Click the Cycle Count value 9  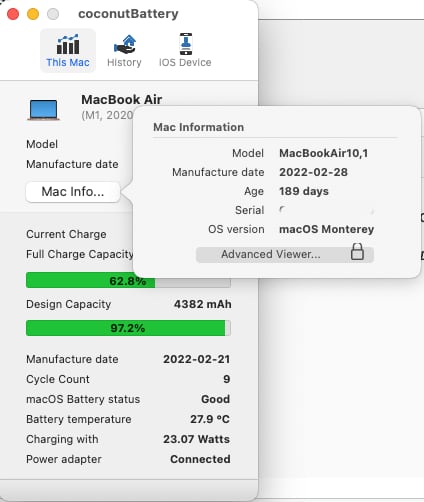click(x=227, y=379)
